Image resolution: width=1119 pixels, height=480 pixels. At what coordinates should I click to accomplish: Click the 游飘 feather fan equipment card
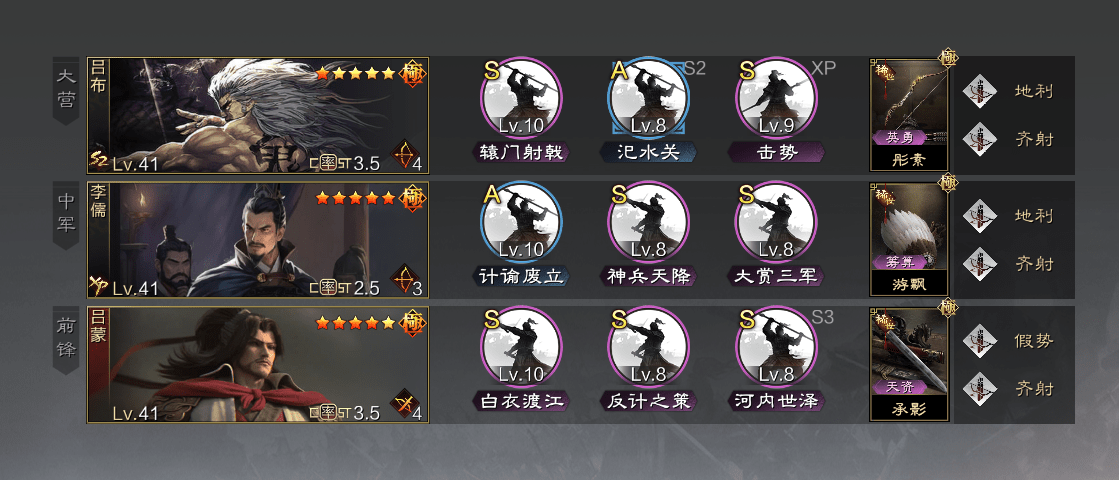pyautogui.click(x=908, y=239)
